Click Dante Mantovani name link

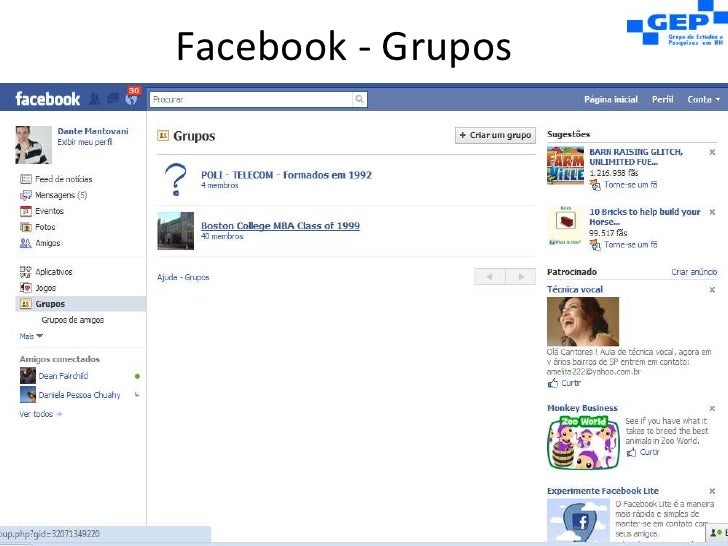(x=93, y=131)
